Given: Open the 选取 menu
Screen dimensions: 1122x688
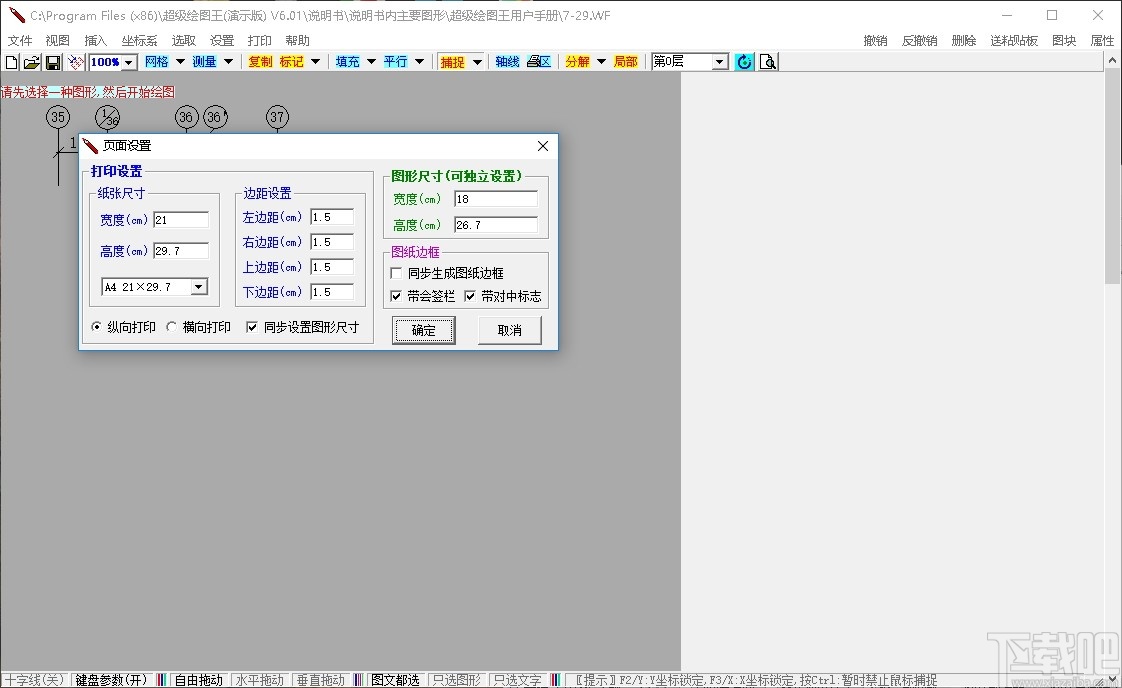Looking at the screenshot, I should point(184,41).
